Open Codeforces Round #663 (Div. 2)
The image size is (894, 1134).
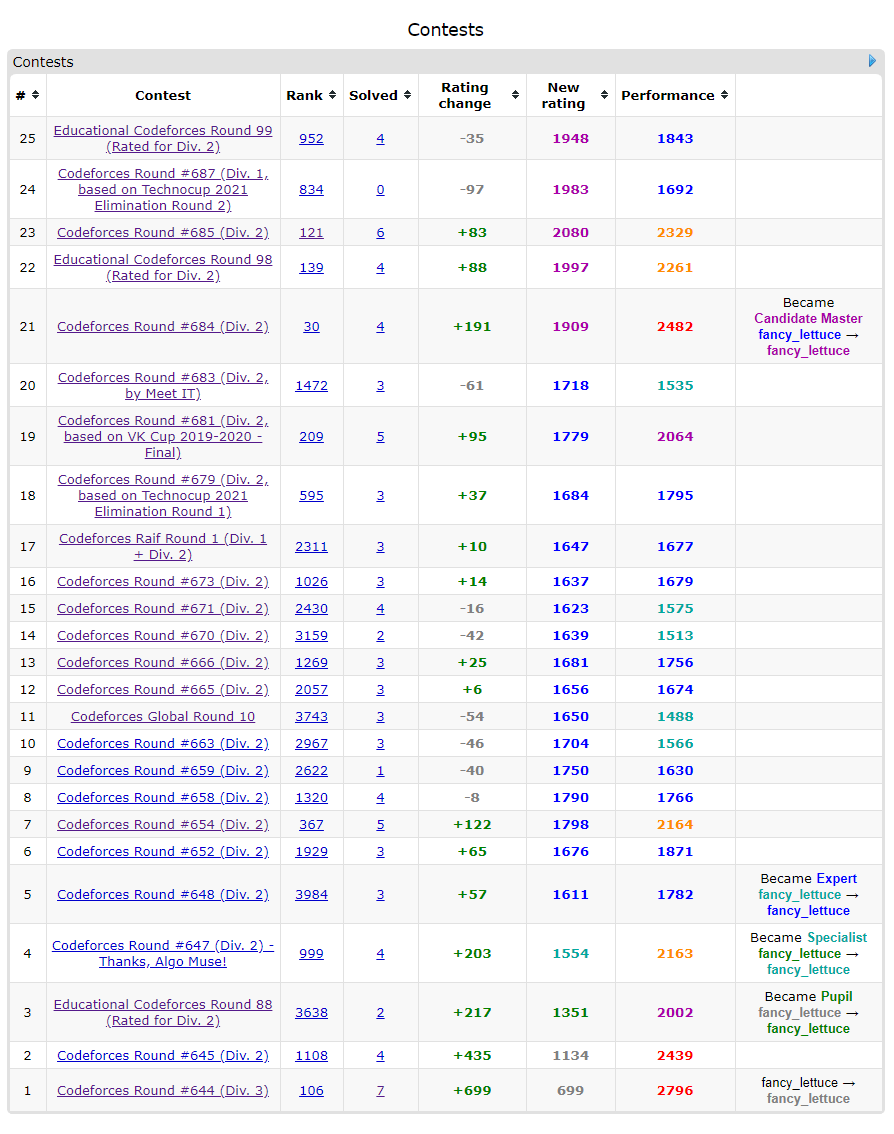[x=163, y=743]
